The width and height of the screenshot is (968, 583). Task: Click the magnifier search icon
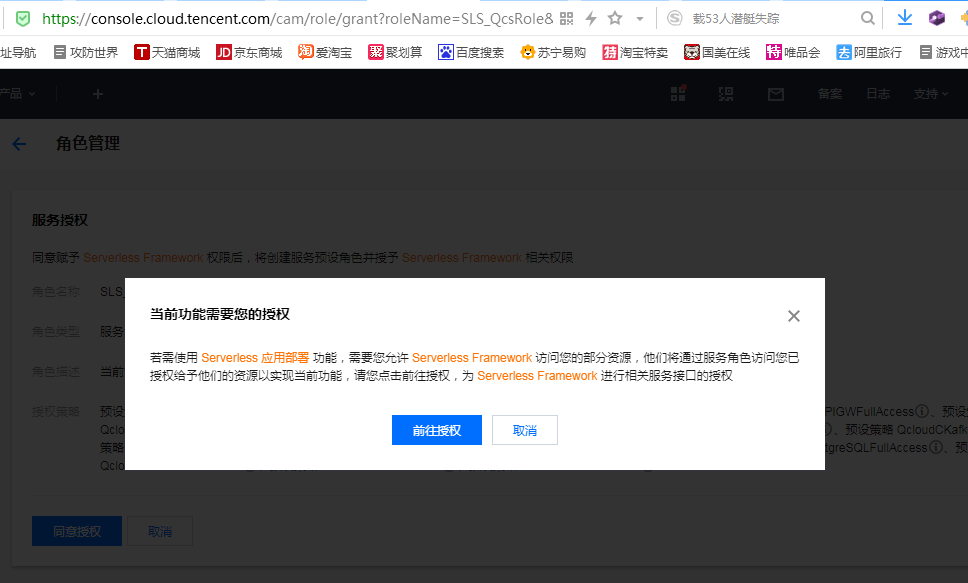coord(867,19)
